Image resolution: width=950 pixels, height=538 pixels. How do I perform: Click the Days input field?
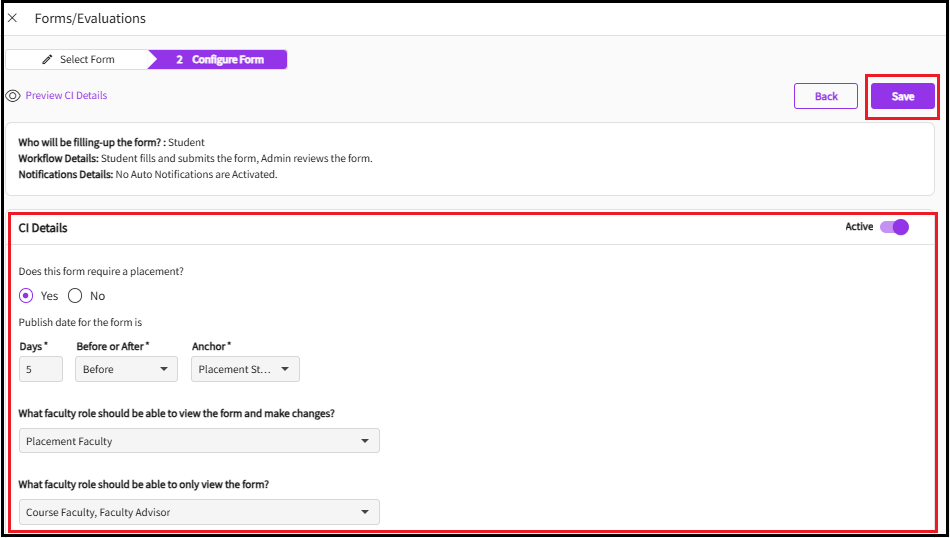coord(40,369)
